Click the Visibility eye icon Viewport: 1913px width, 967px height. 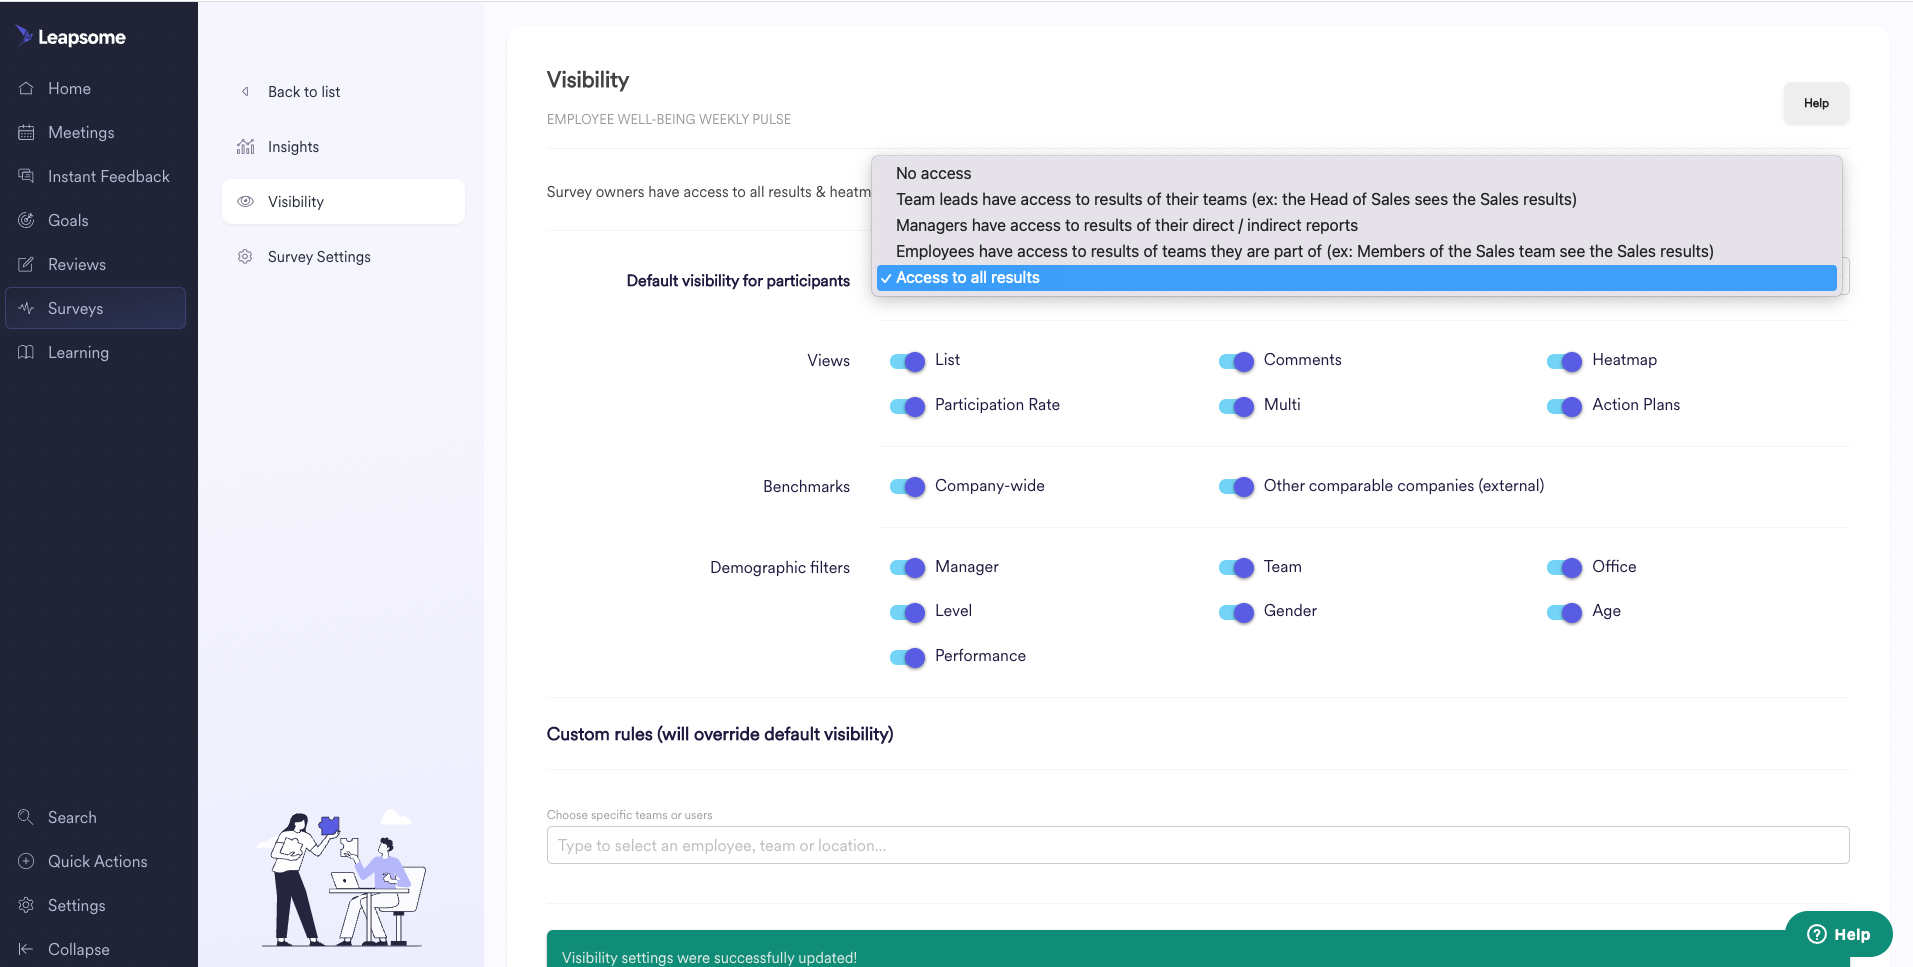pyautogui.click(x=245, y=201)
